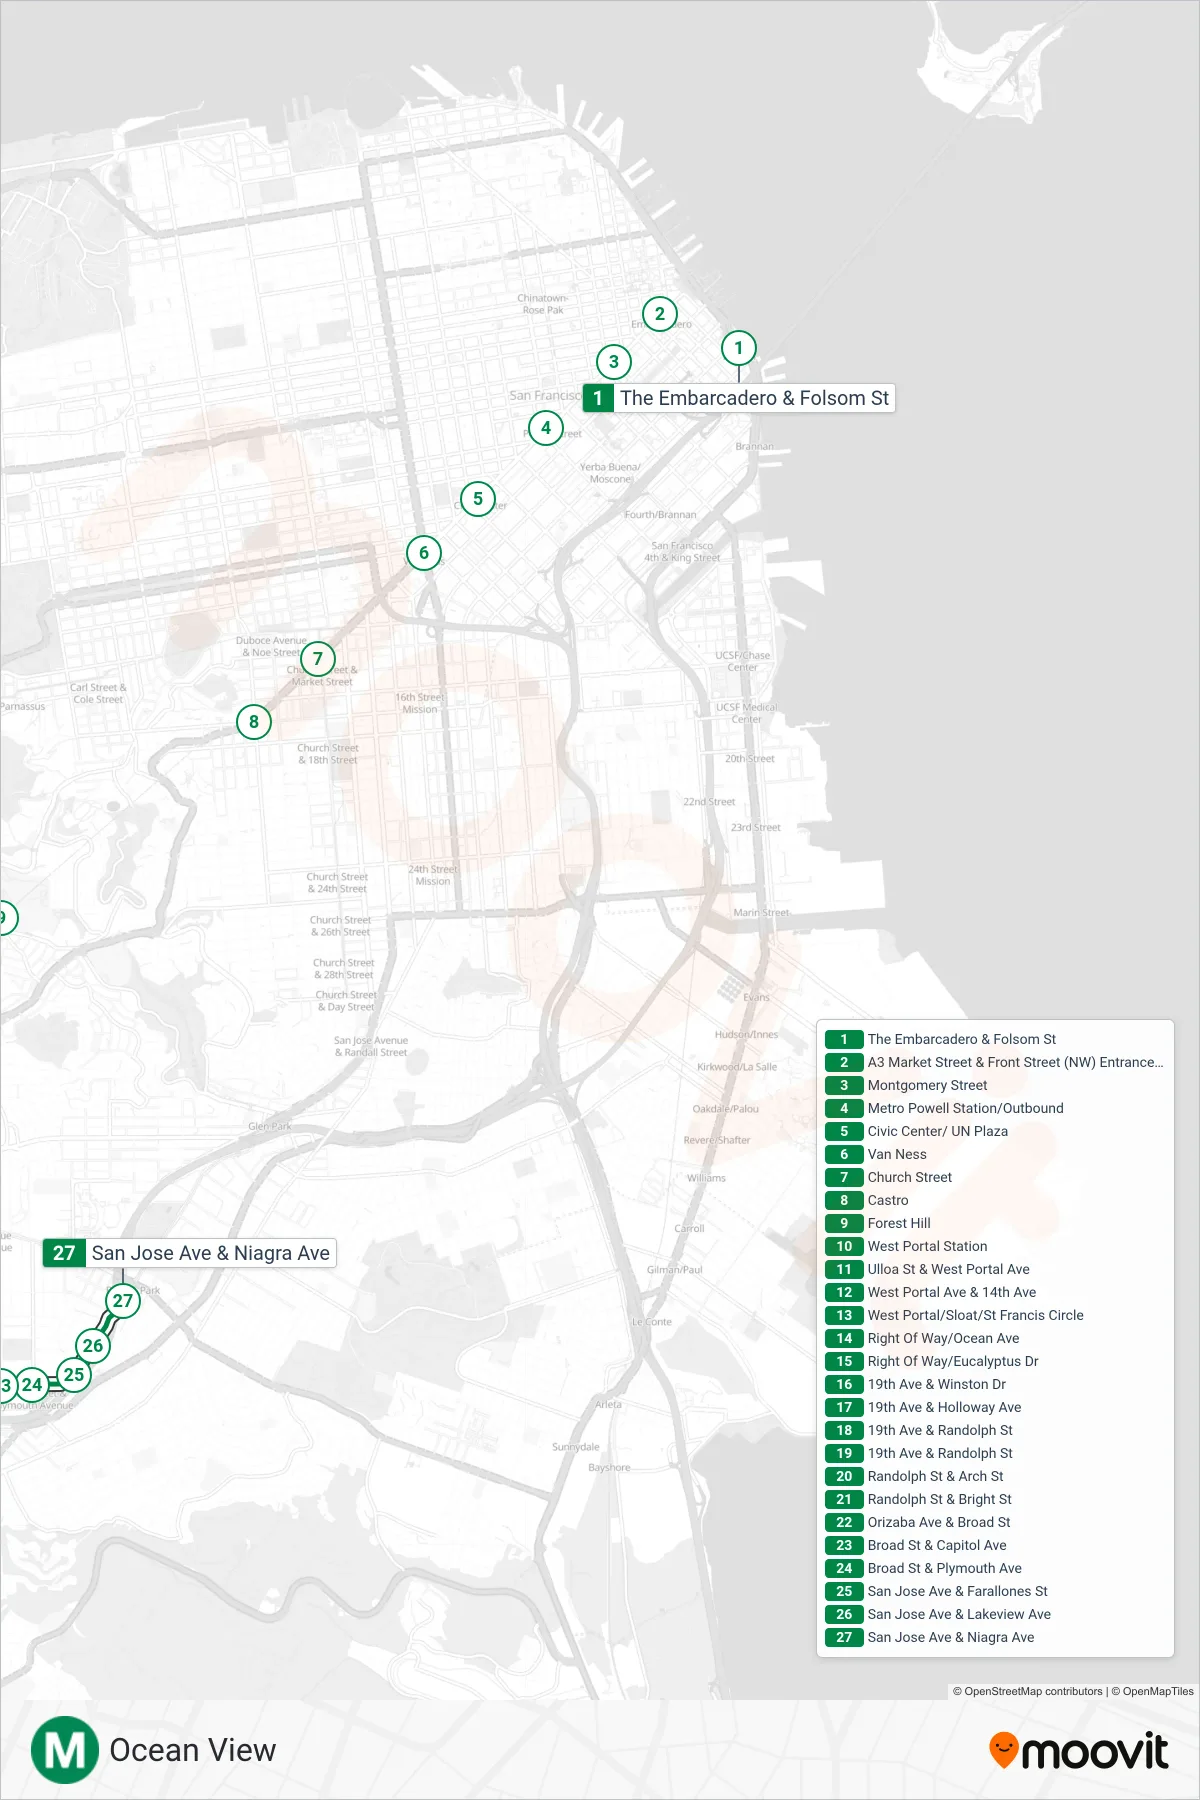Click the San Jose Avenue & Randall Street label
Image resolution: width=1200 pixels, height=1800 pixels.
pos(371,1046)
